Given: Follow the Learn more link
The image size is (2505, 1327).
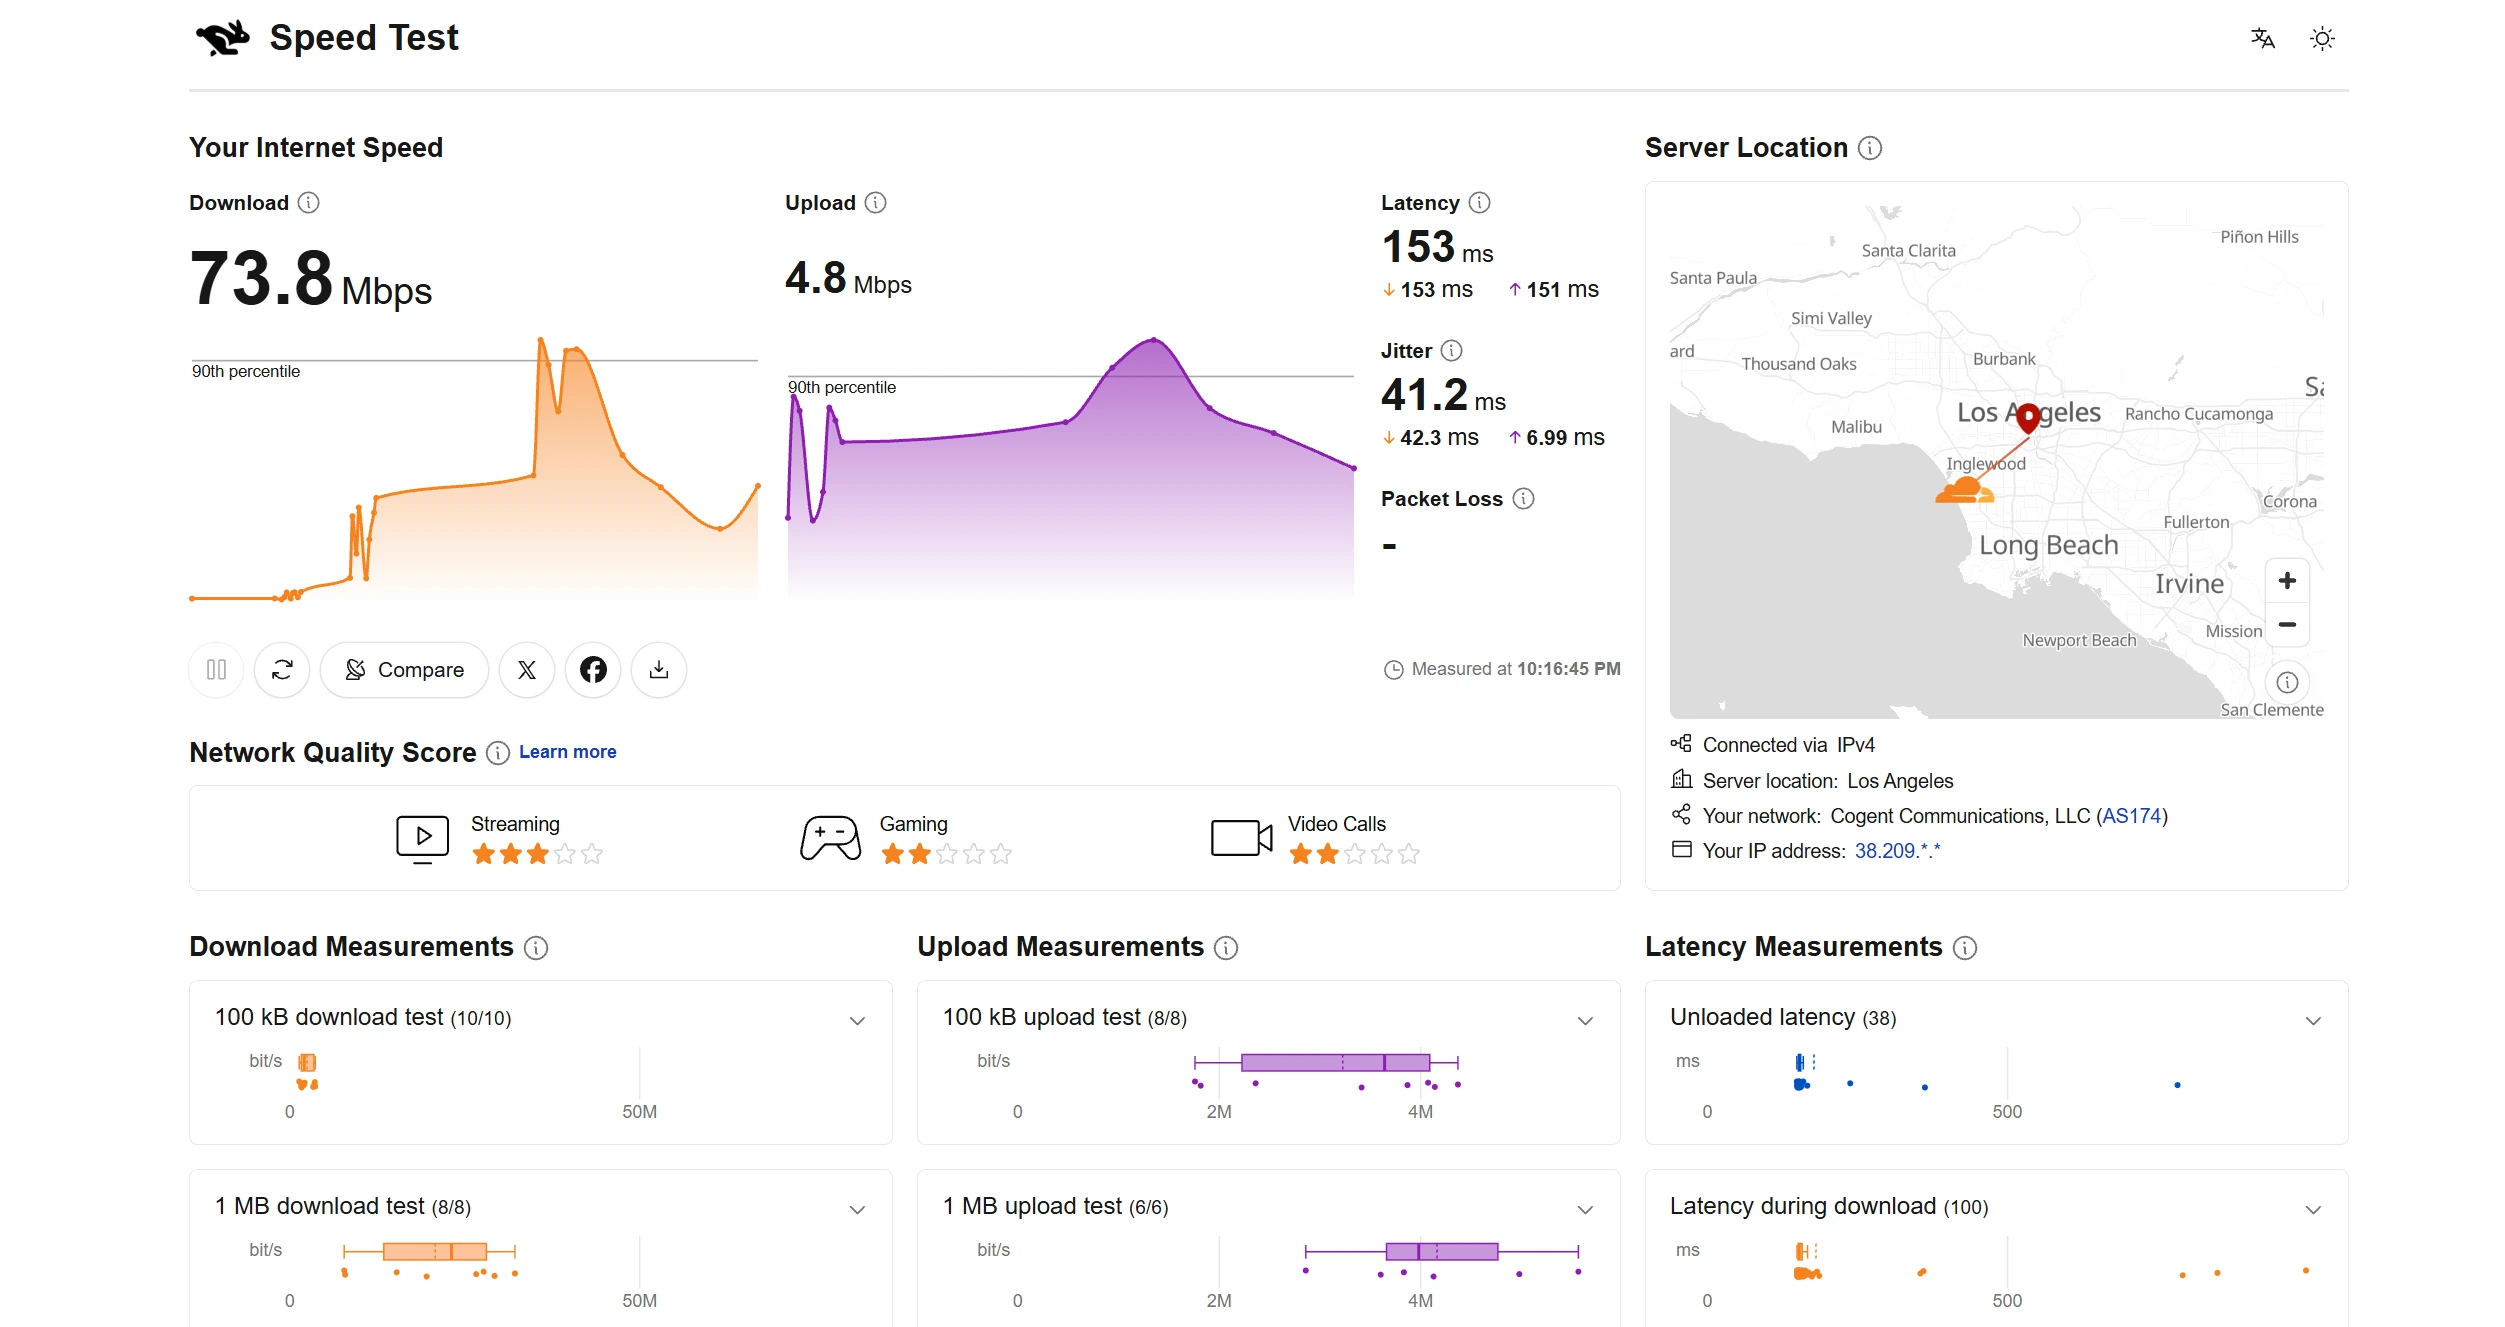Looking at the screenshot, I should (x=567, y=752).
